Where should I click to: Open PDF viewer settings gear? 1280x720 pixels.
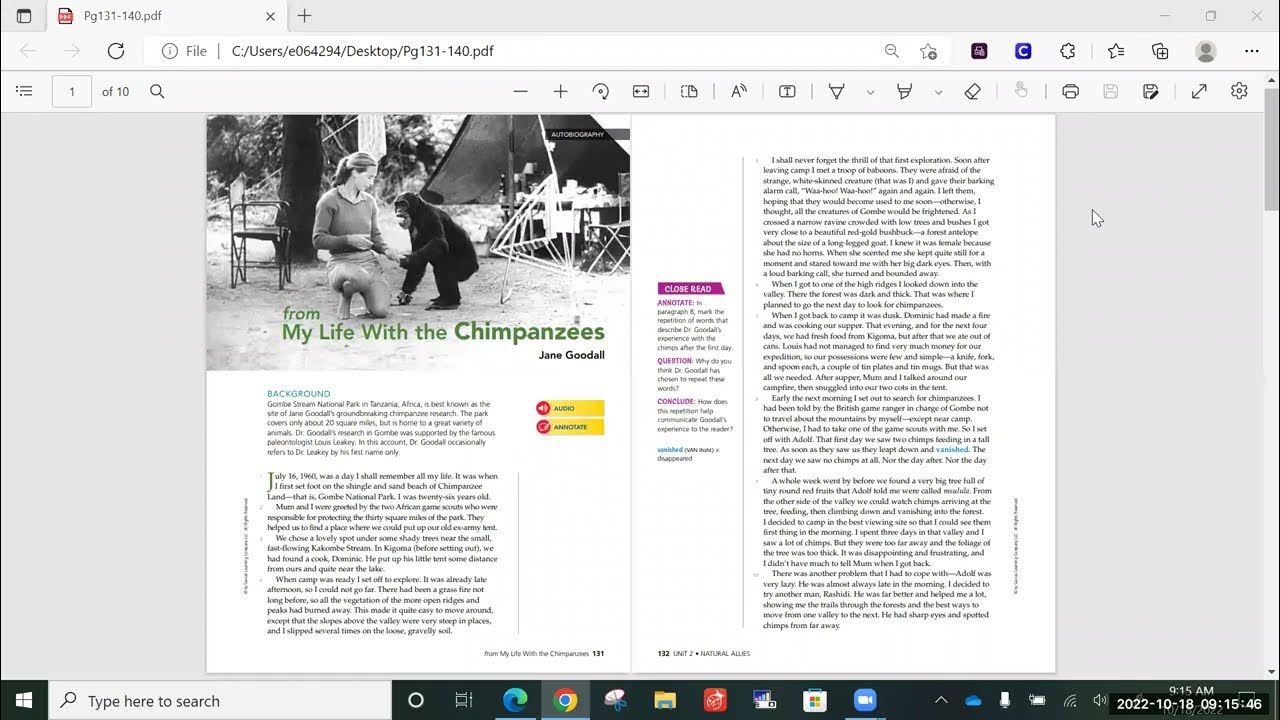tap(1239, 91)
